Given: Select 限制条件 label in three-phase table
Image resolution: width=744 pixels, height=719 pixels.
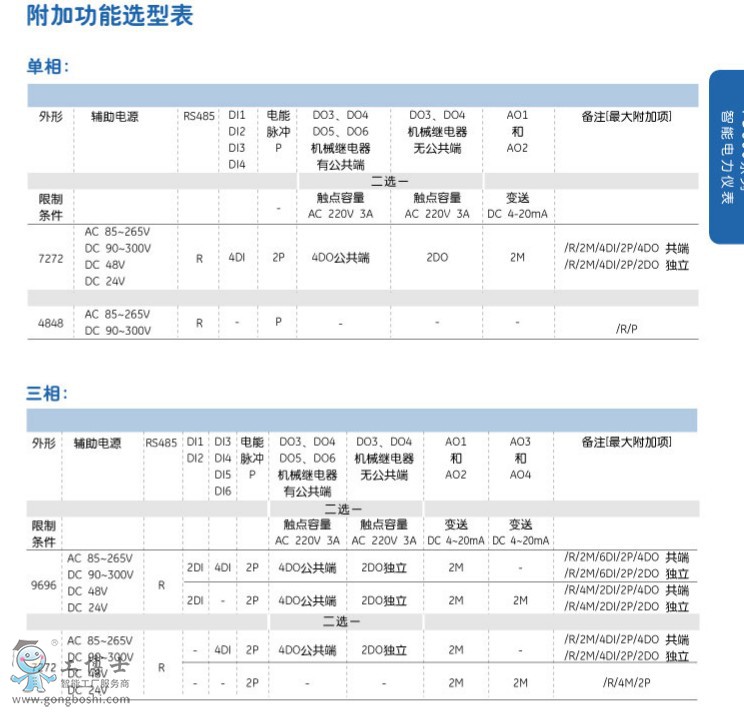Looking at the screenshot, I should point(44,532).
